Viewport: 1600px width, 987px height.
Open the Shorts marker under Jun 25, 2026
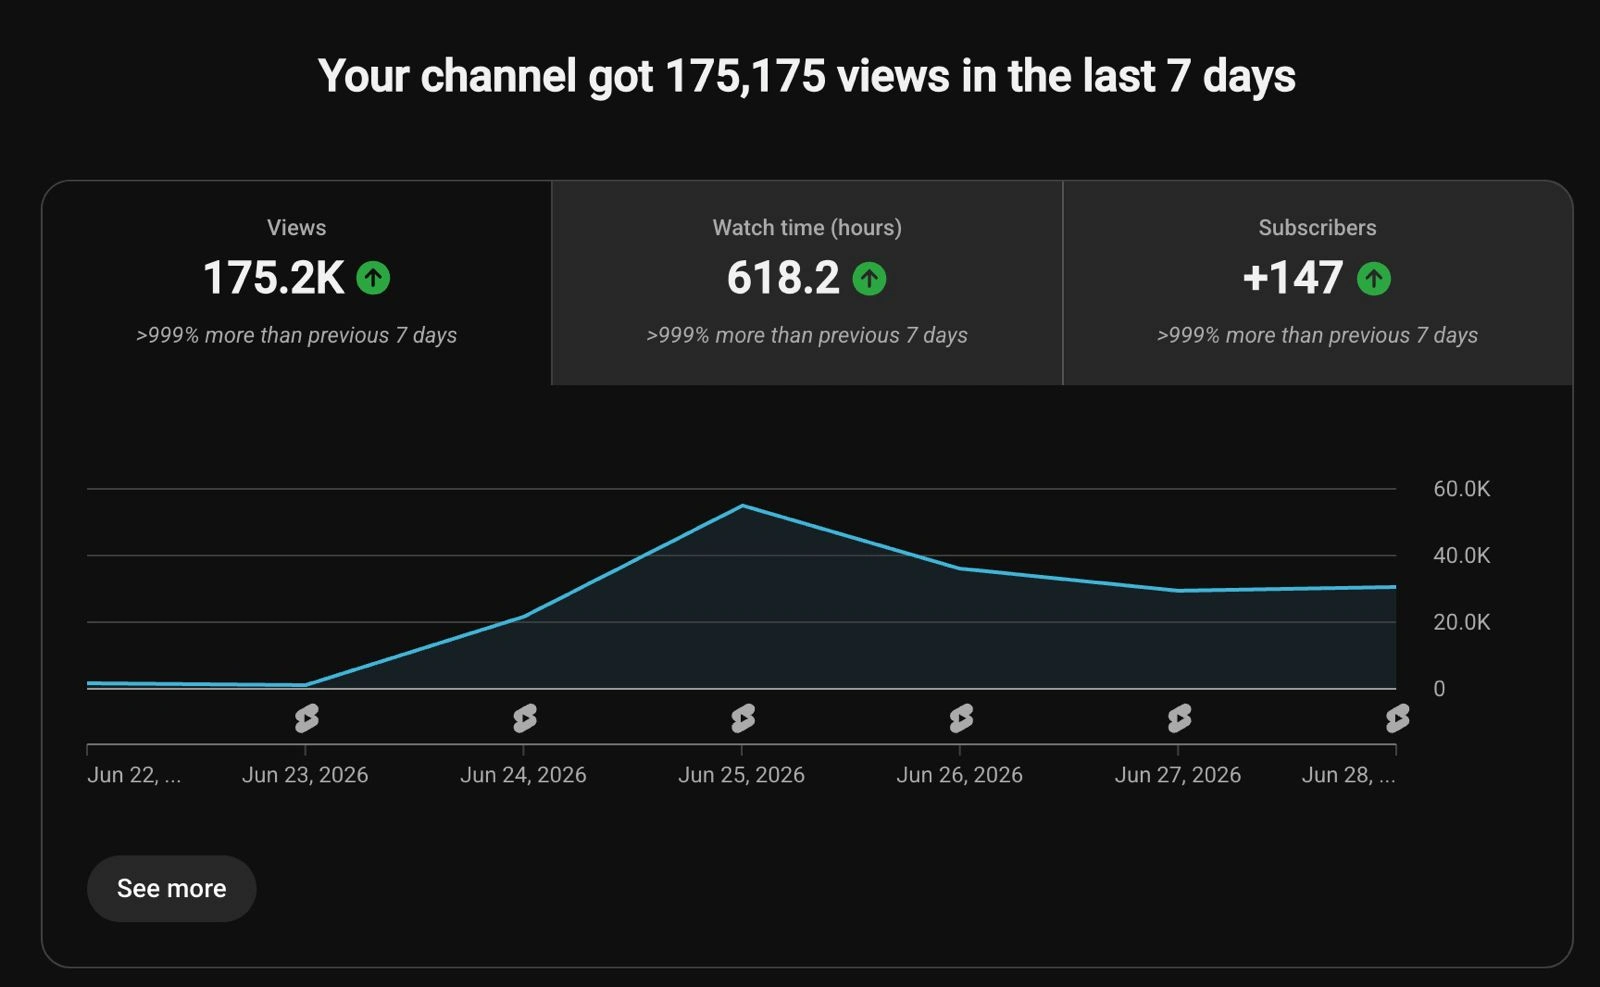(742, 718)
